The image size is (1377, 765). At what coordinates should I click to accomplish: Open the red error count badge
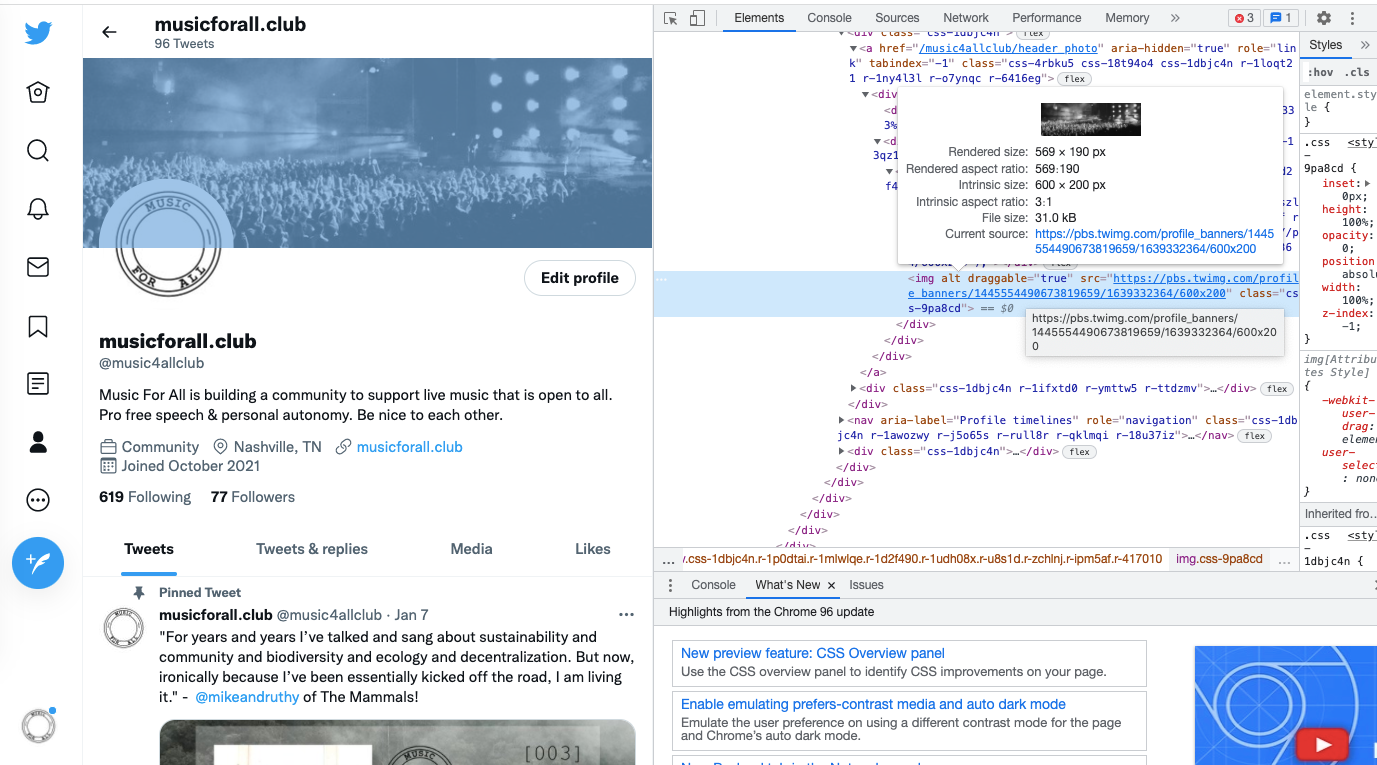click(x=1244, y=18)
